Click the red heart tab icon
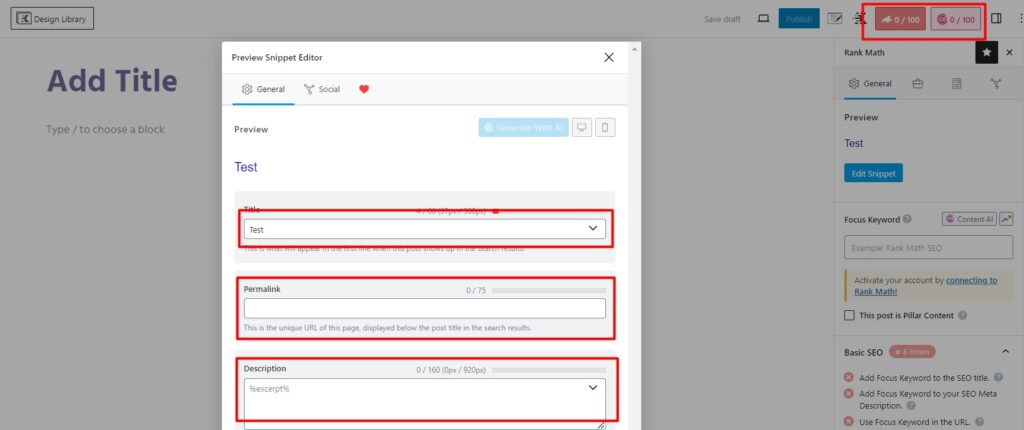This screenshot has height=430, width=1024. tap(364, 90)
